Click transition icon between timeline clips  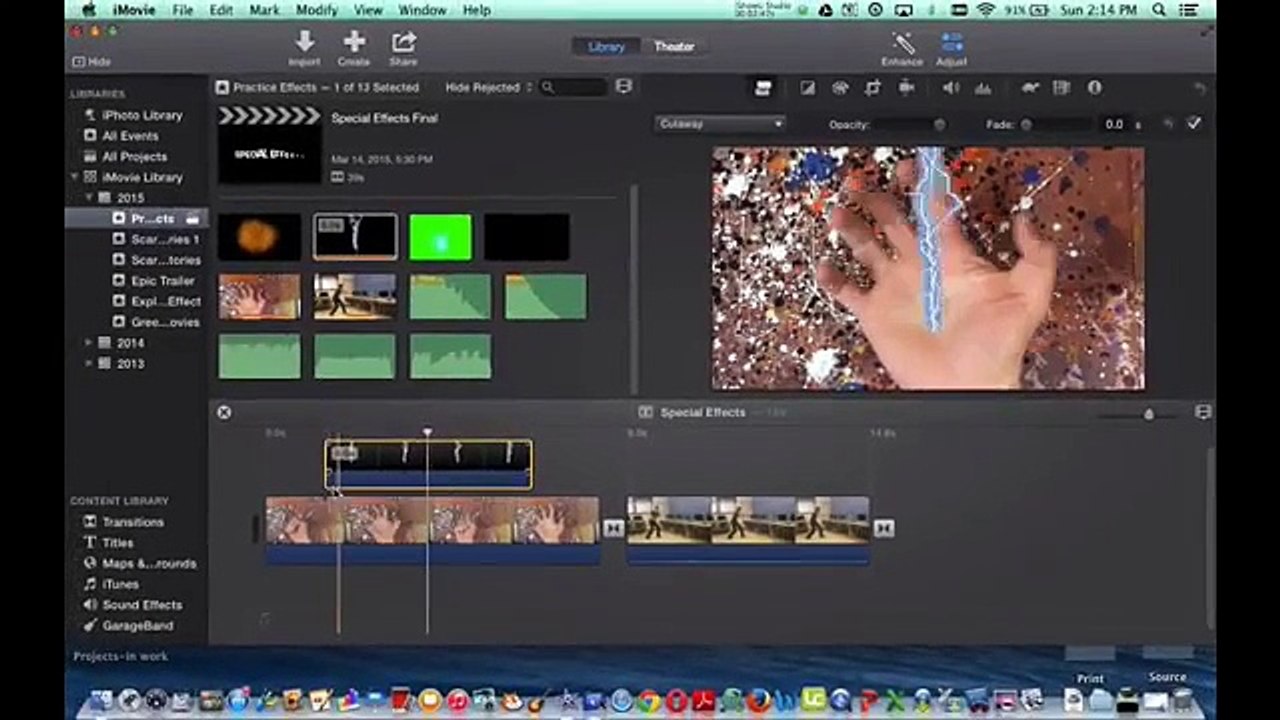[613, 528]
